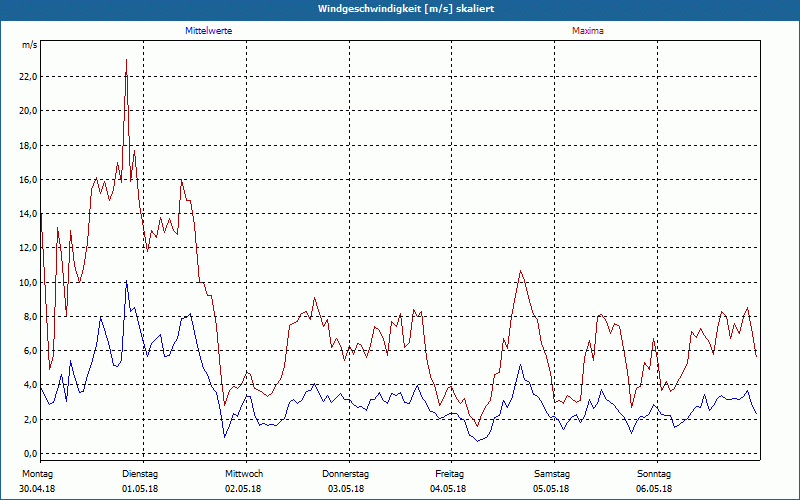This screenshot has width=800, height=500.
Task: Select the 20,0 y-axis value
Action: point(29,111)
